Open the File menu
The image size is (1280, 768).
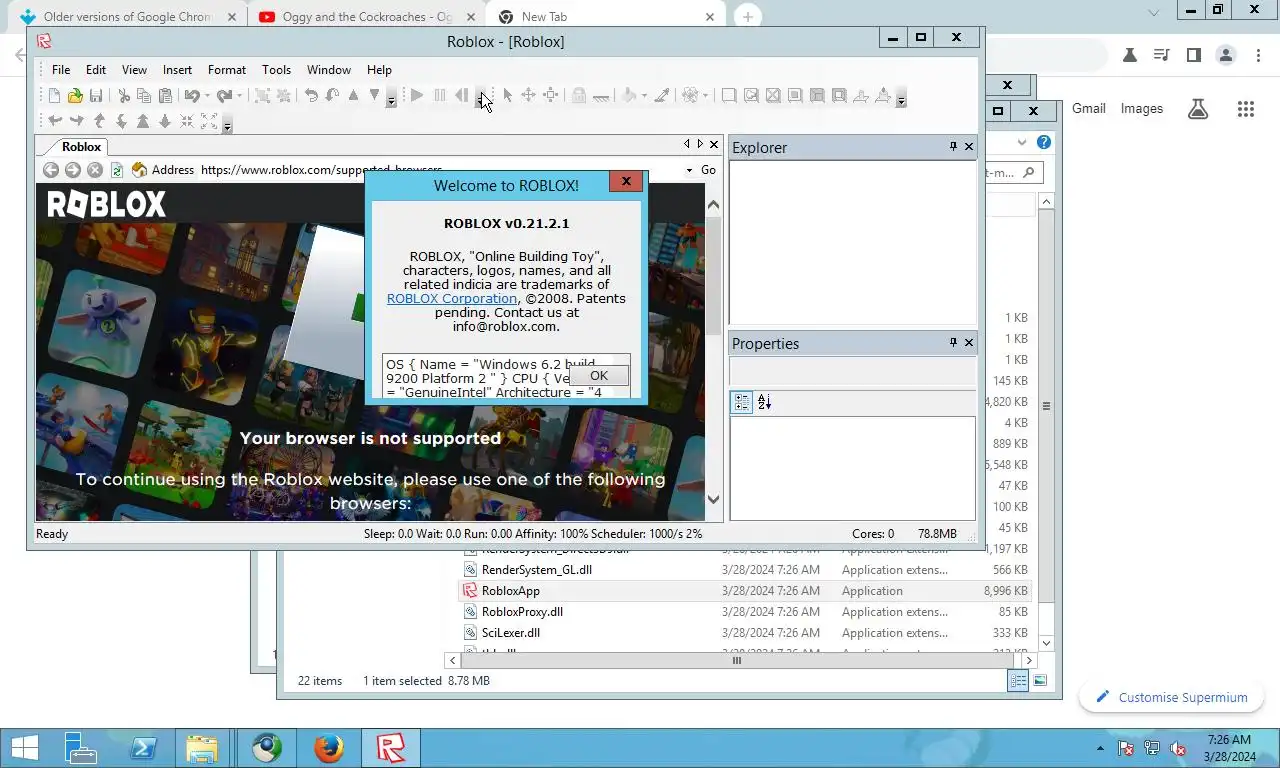tap(61, 70)
